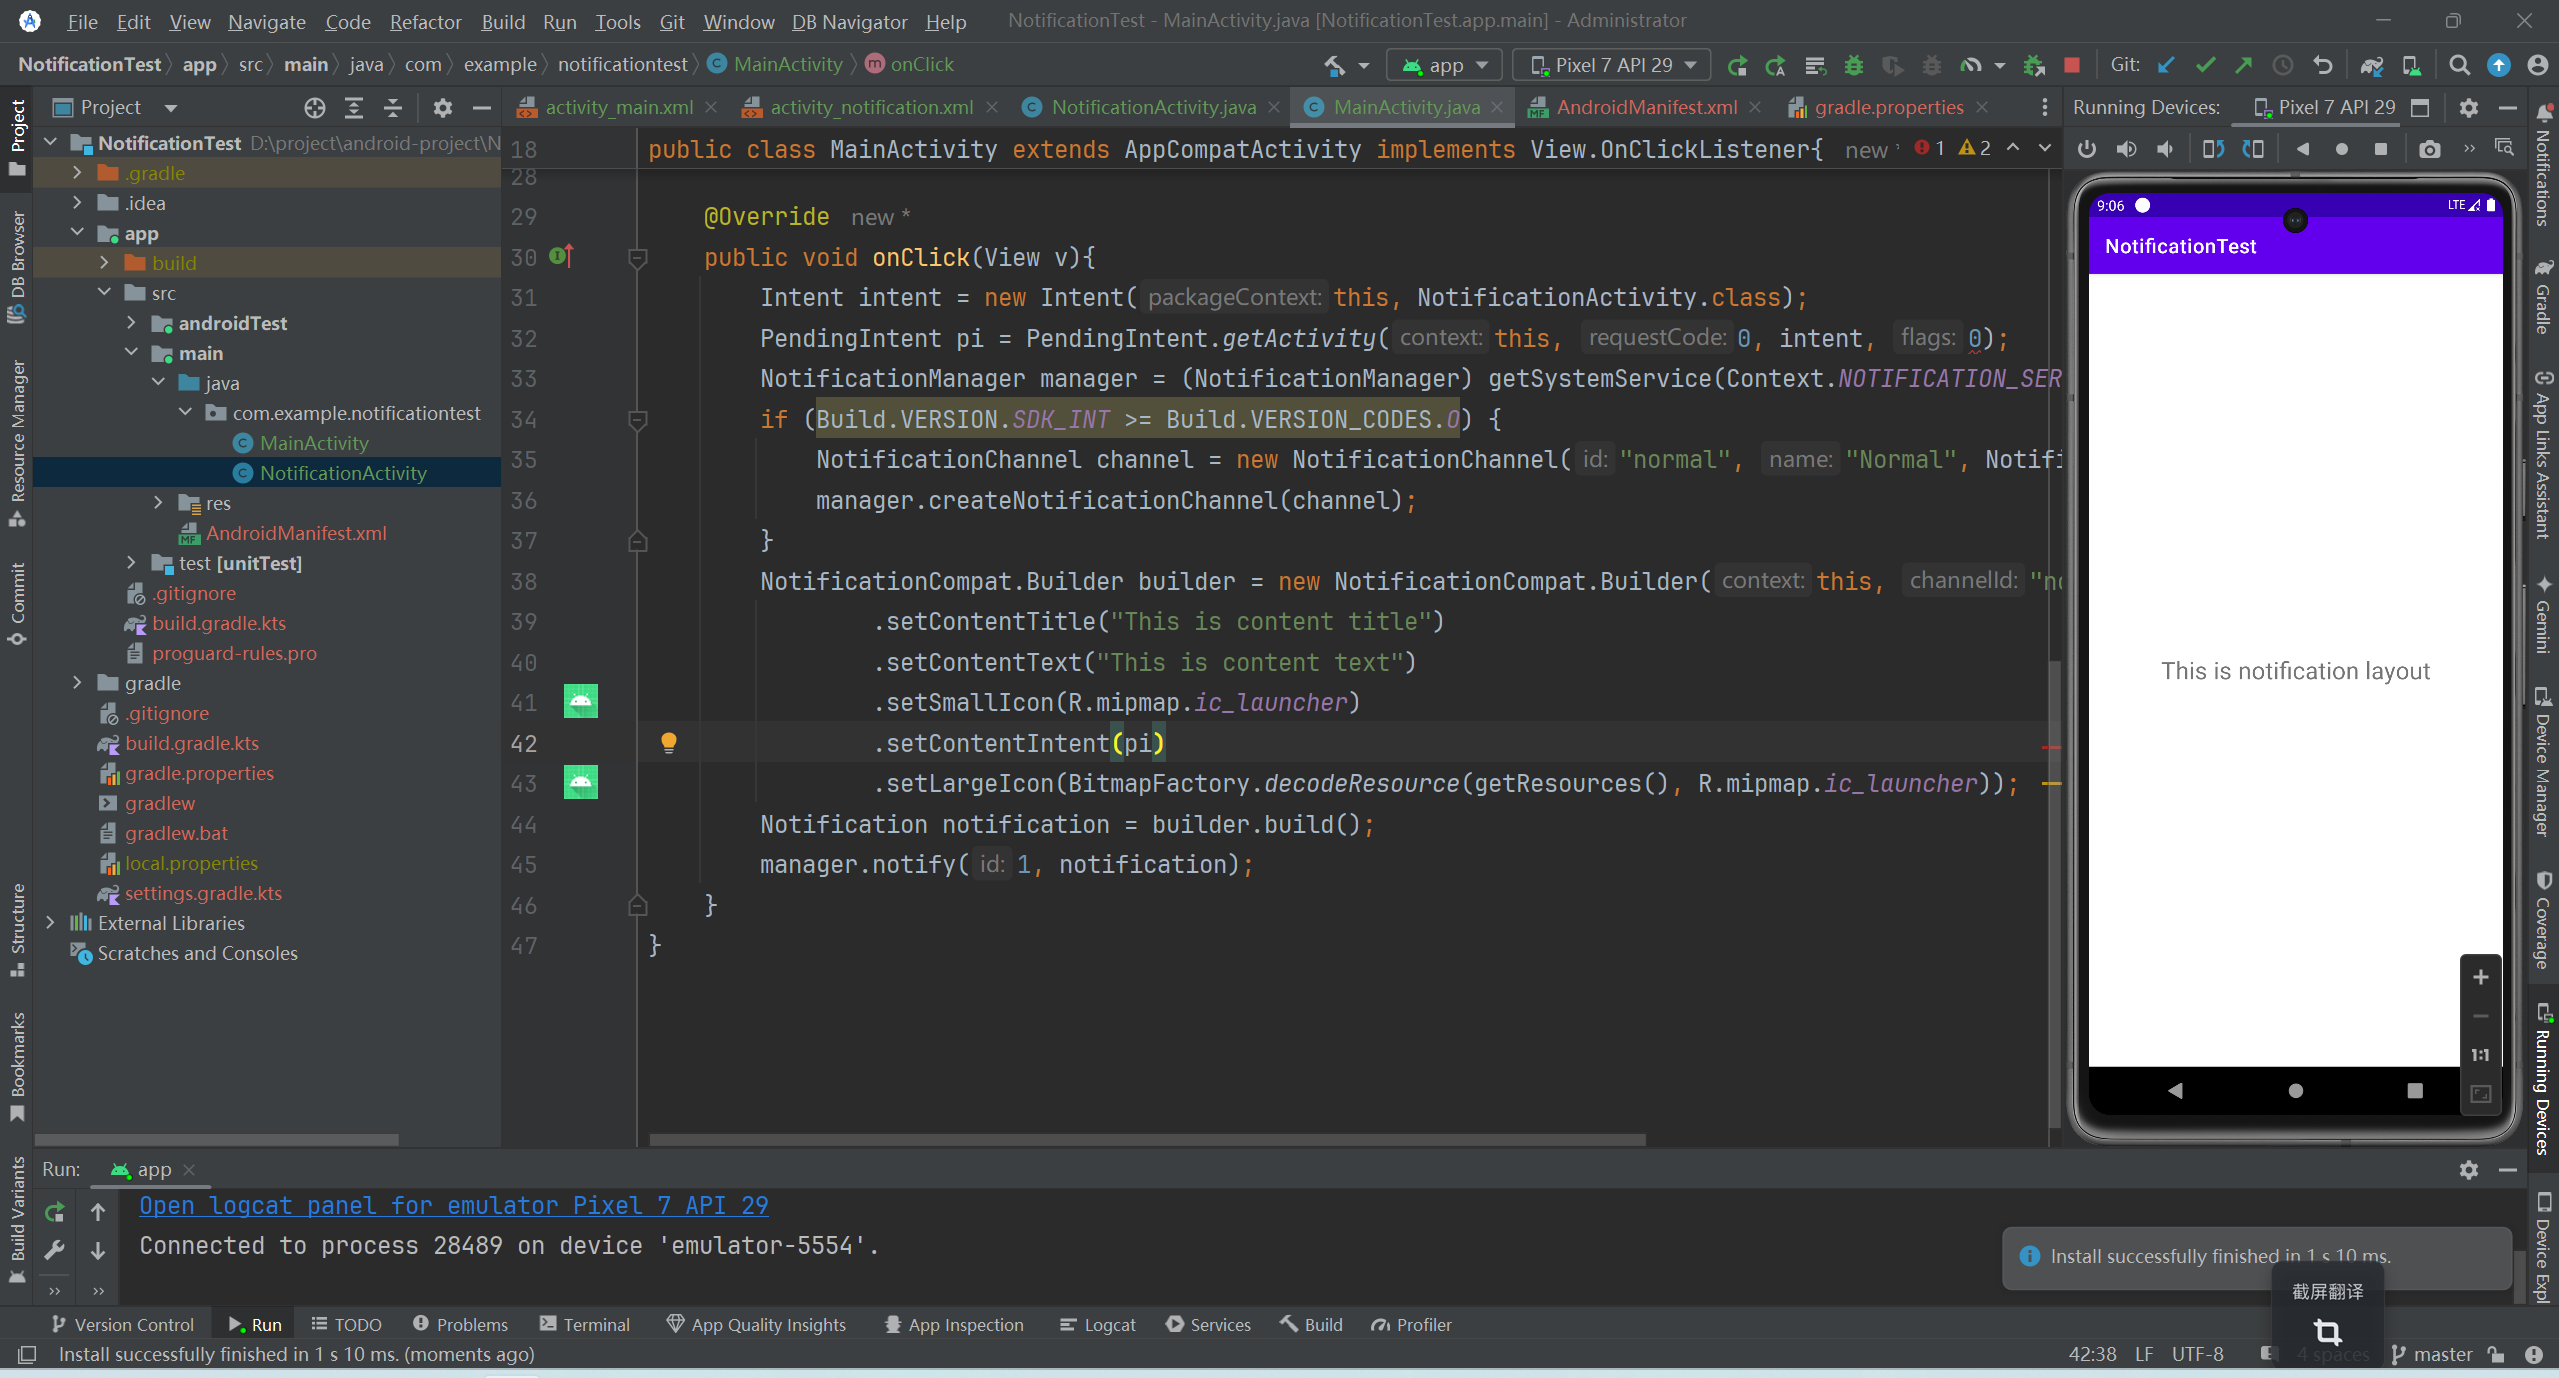The image size is (2559, 1378).
Task: Click the Revert changes undo icon
Action: (2321, 68)
